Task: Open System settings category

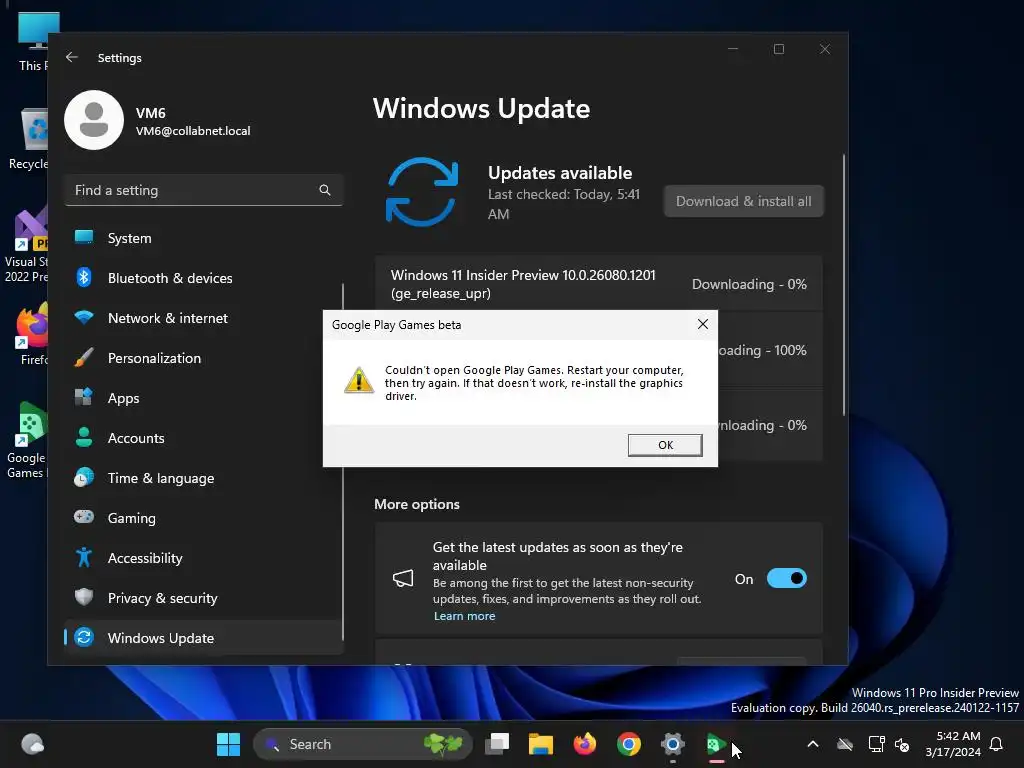Action: click(x=204, y=238)
